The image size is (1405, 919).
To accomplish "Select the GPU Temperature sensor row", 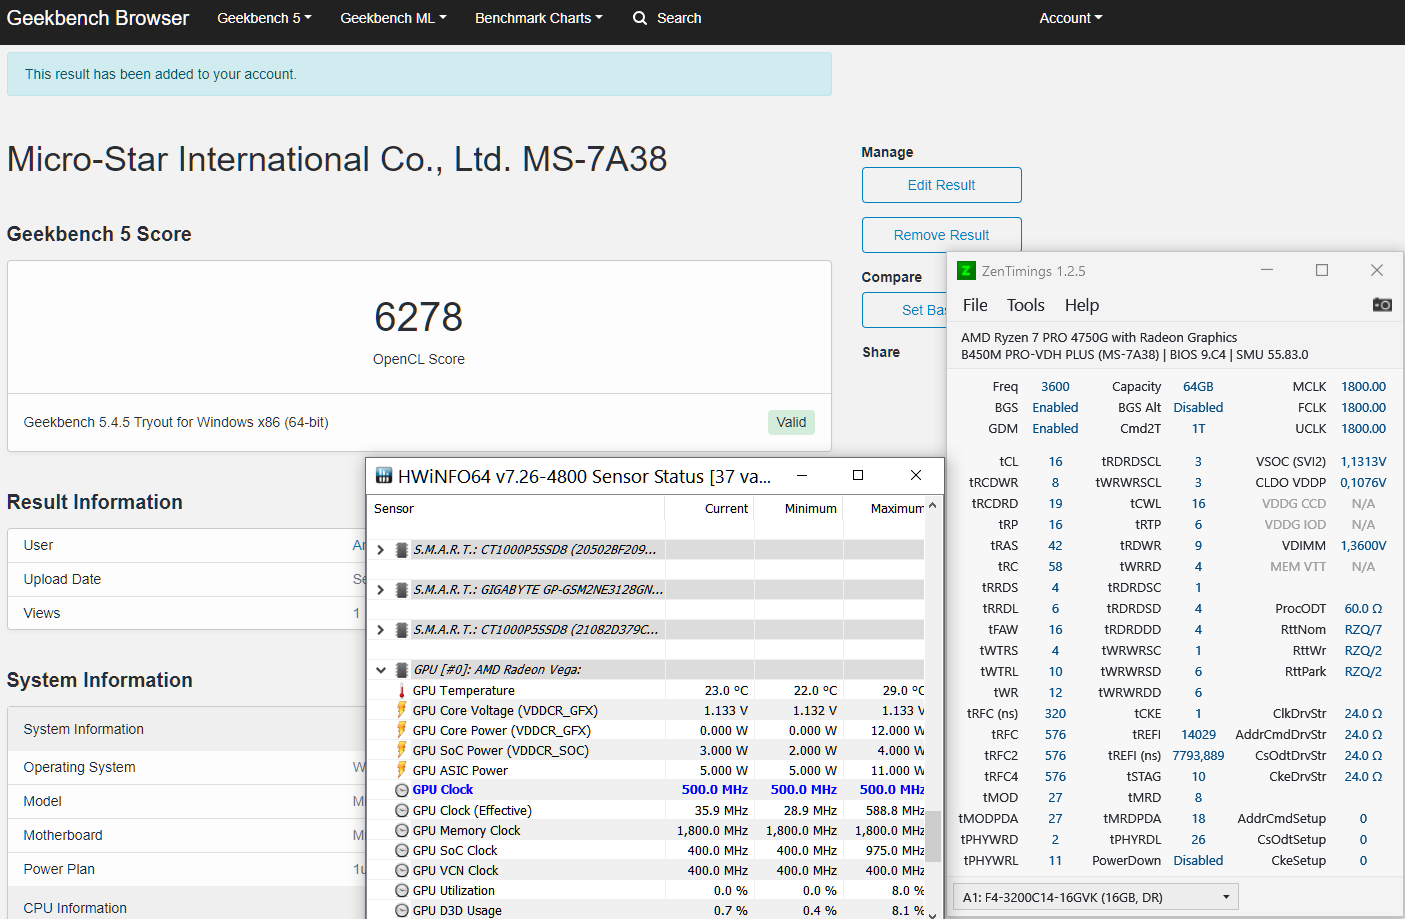I will click(x=646, y=691).
